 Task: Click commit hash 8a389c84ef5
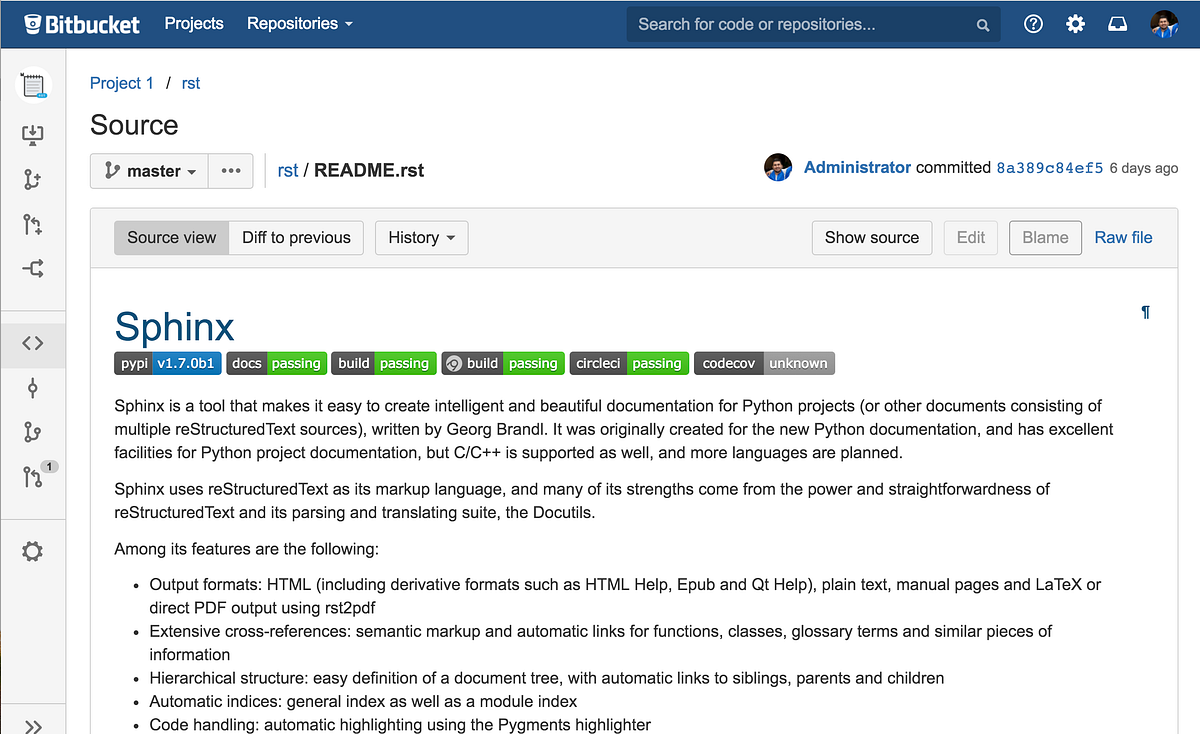click(x=1049, y=168)
